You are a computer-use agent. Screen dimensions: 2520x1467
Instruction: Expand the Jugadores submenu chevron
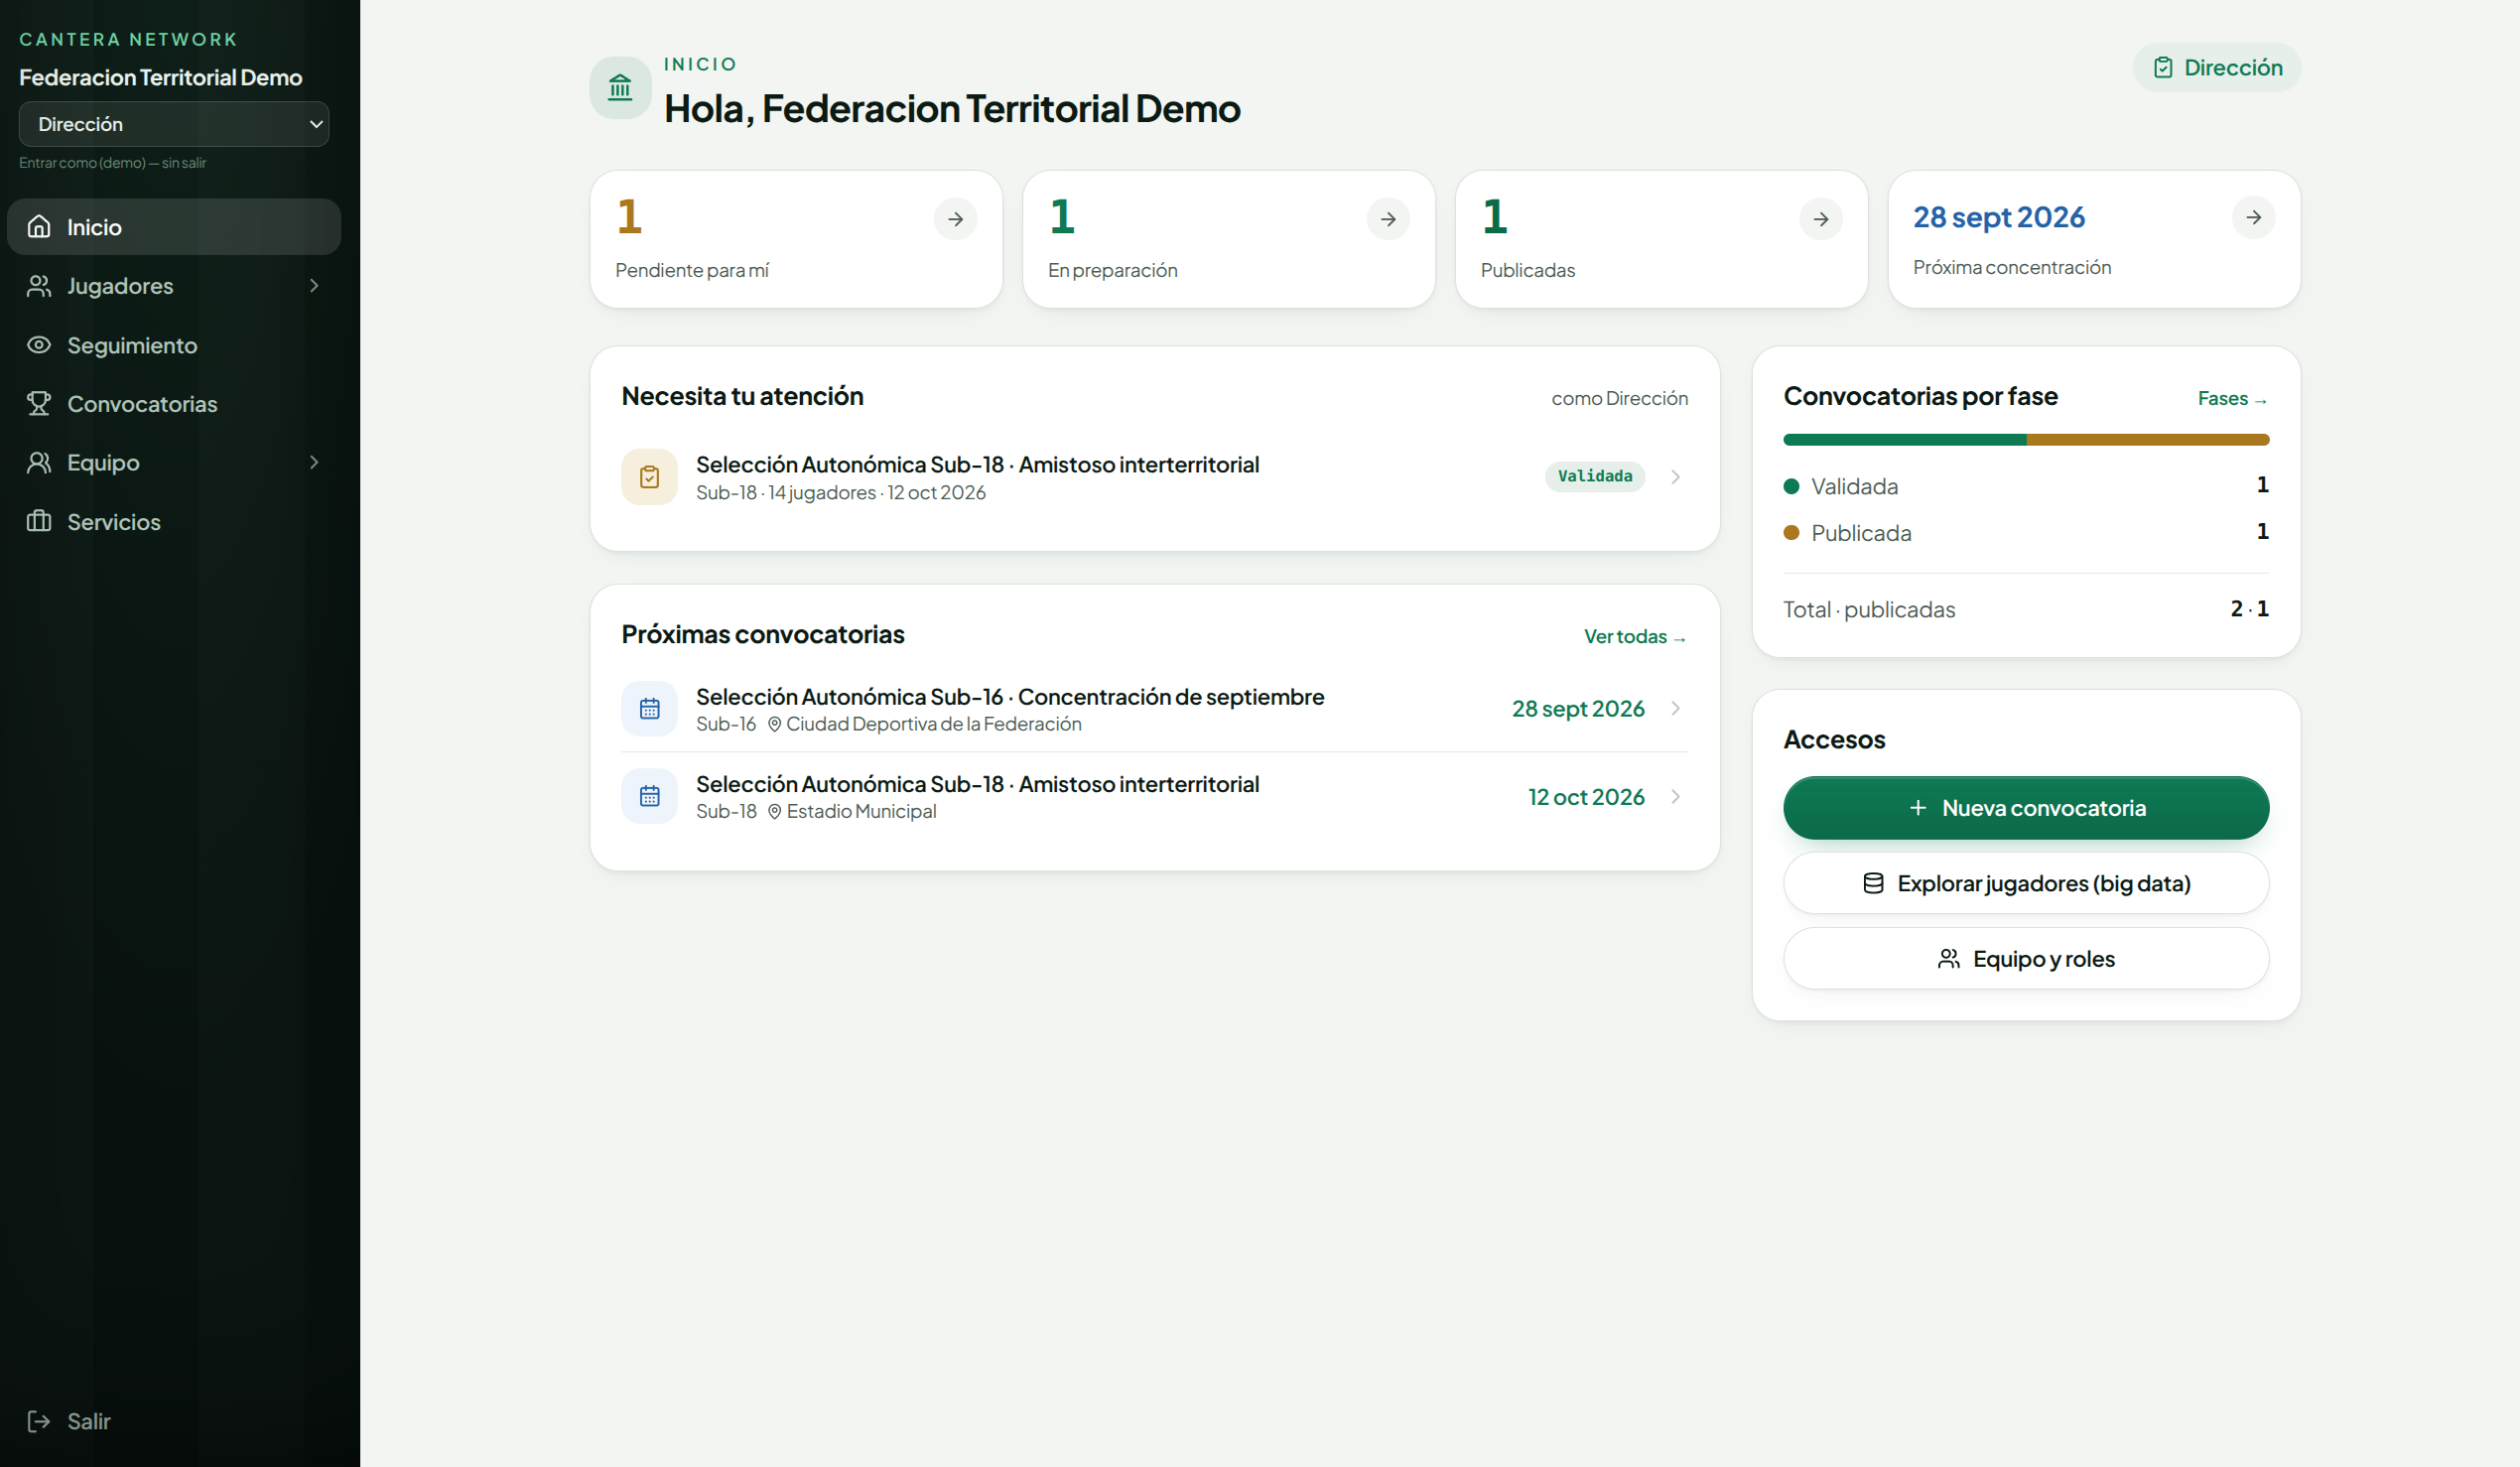[x=314, y=286]
